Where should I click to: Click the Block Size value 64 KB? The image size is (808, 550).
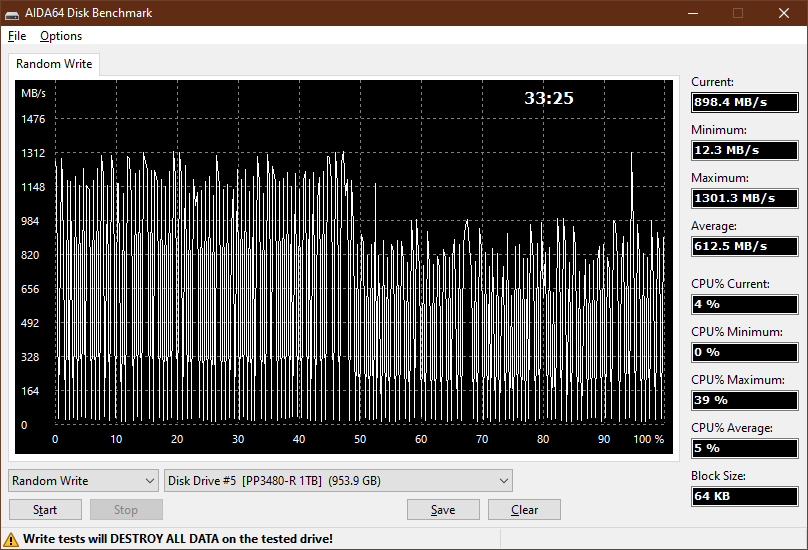point(745,496)
